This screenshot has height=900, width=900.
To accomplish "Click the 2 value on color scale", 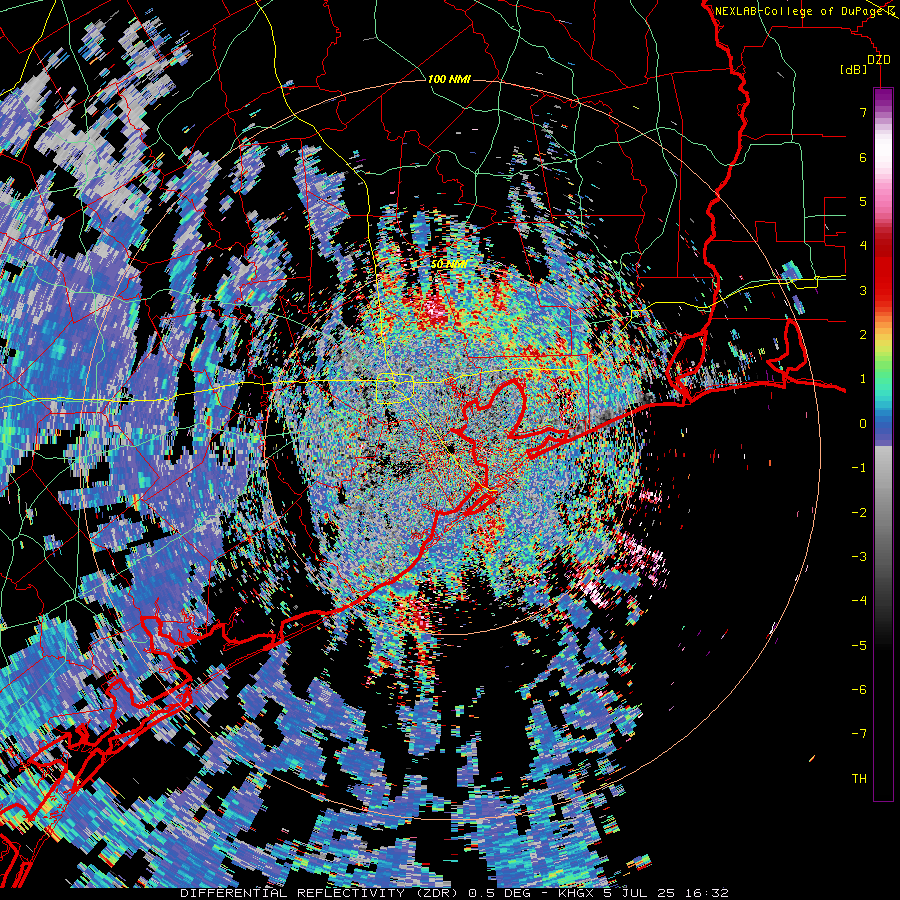I will [x=863, y=335].
